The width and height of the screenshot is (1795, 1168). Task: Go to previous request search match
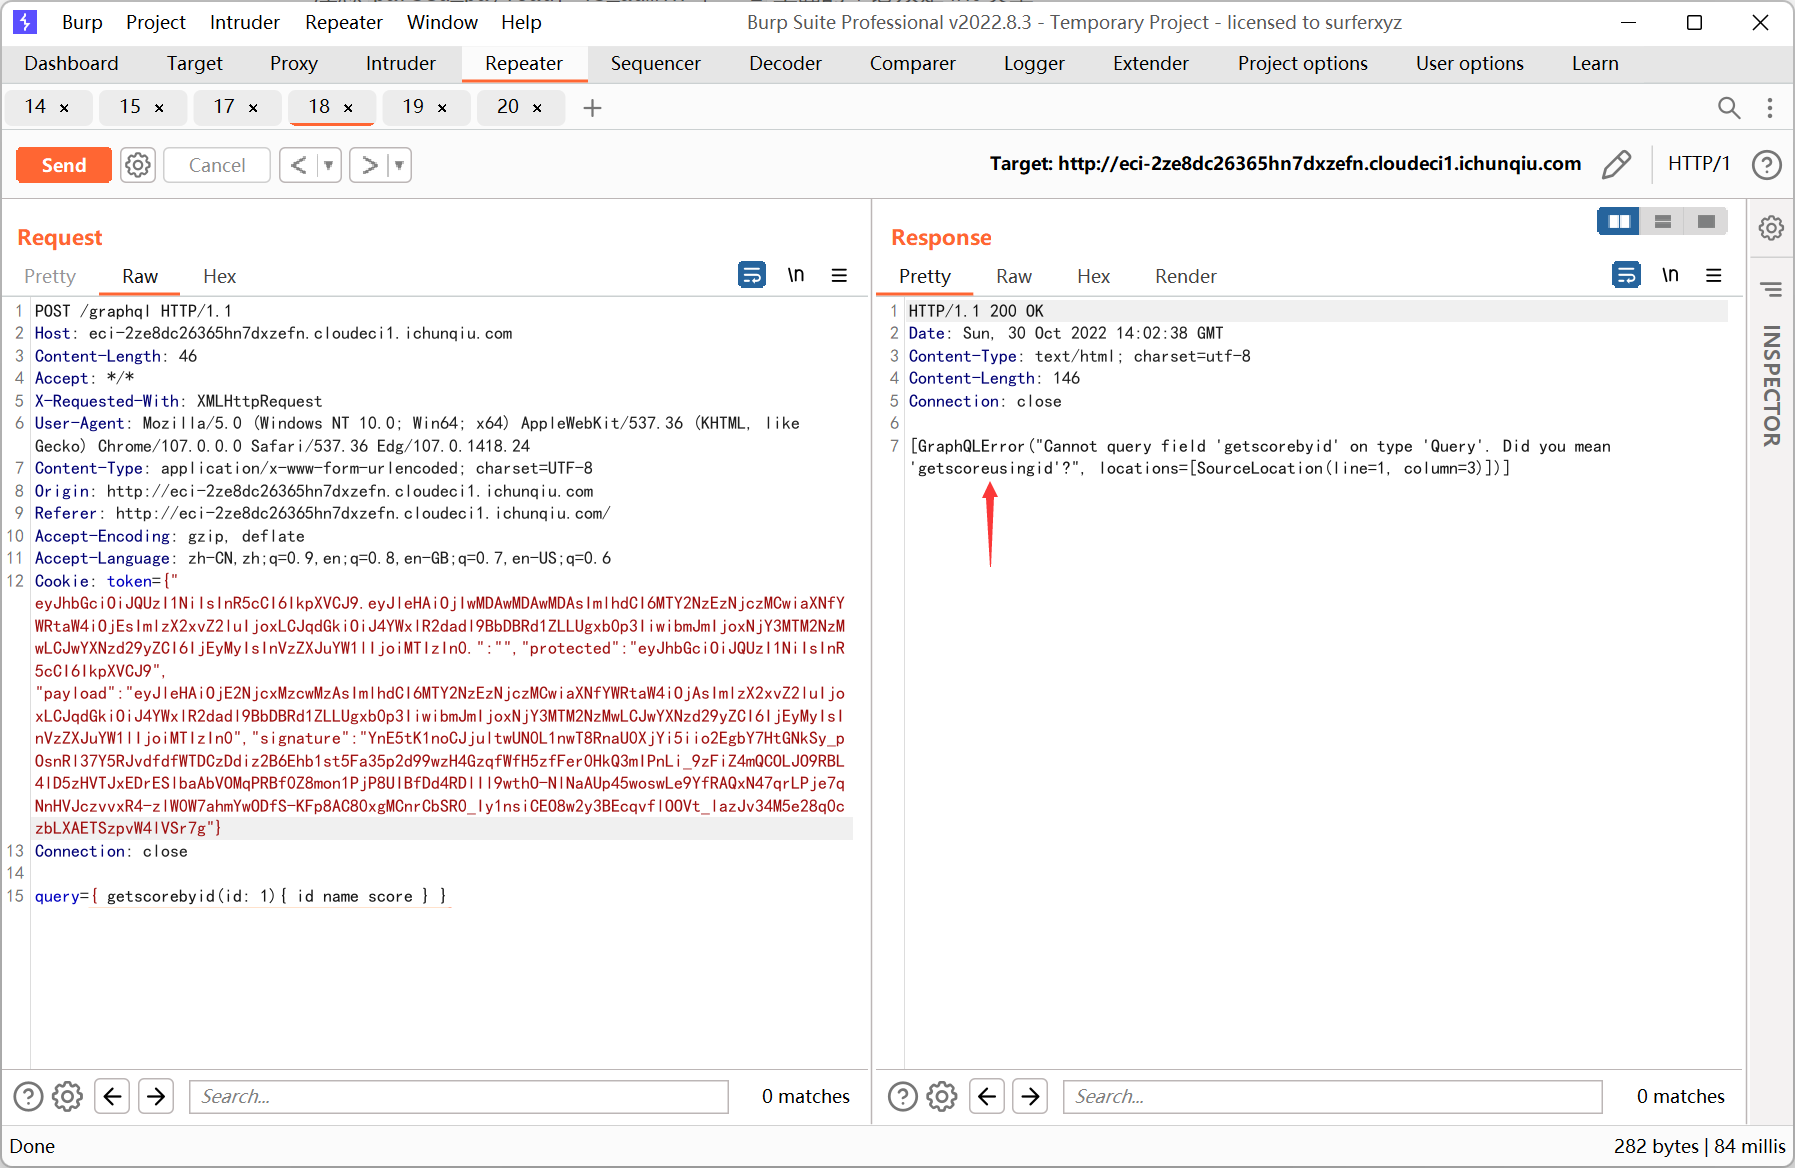[112, 1097]
